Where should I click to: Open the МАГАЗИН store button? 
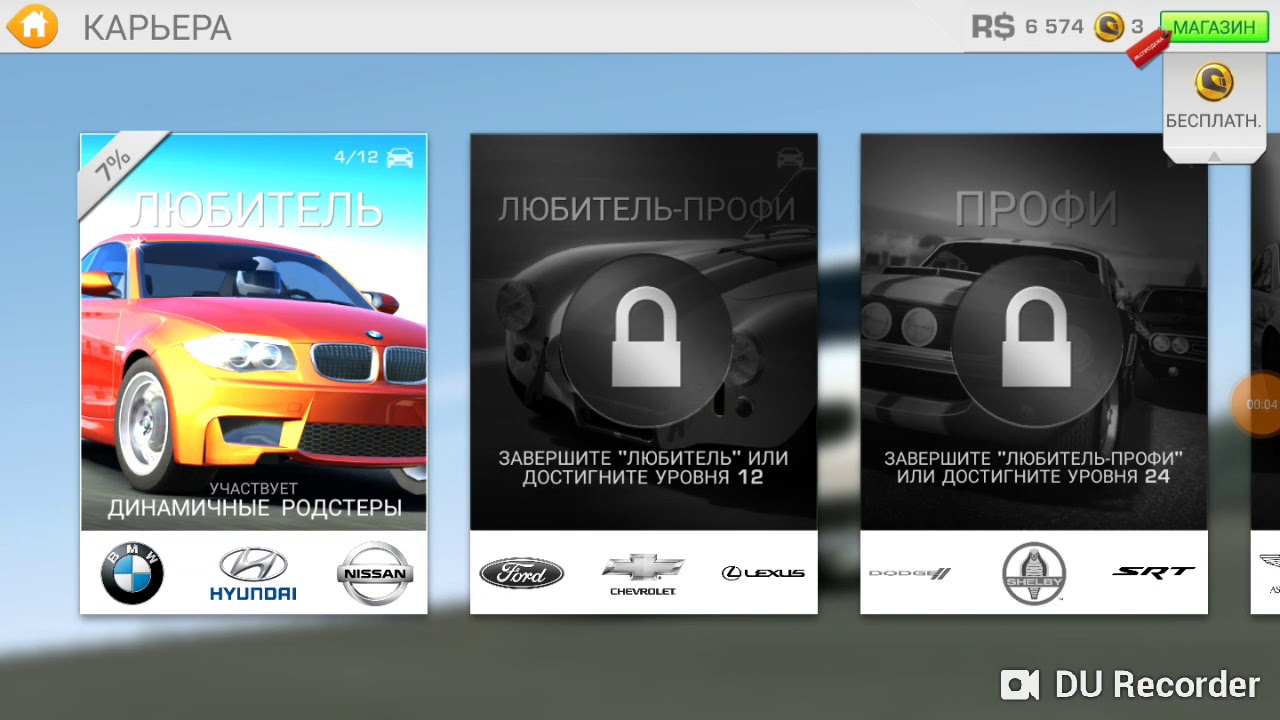[1214, 27]
